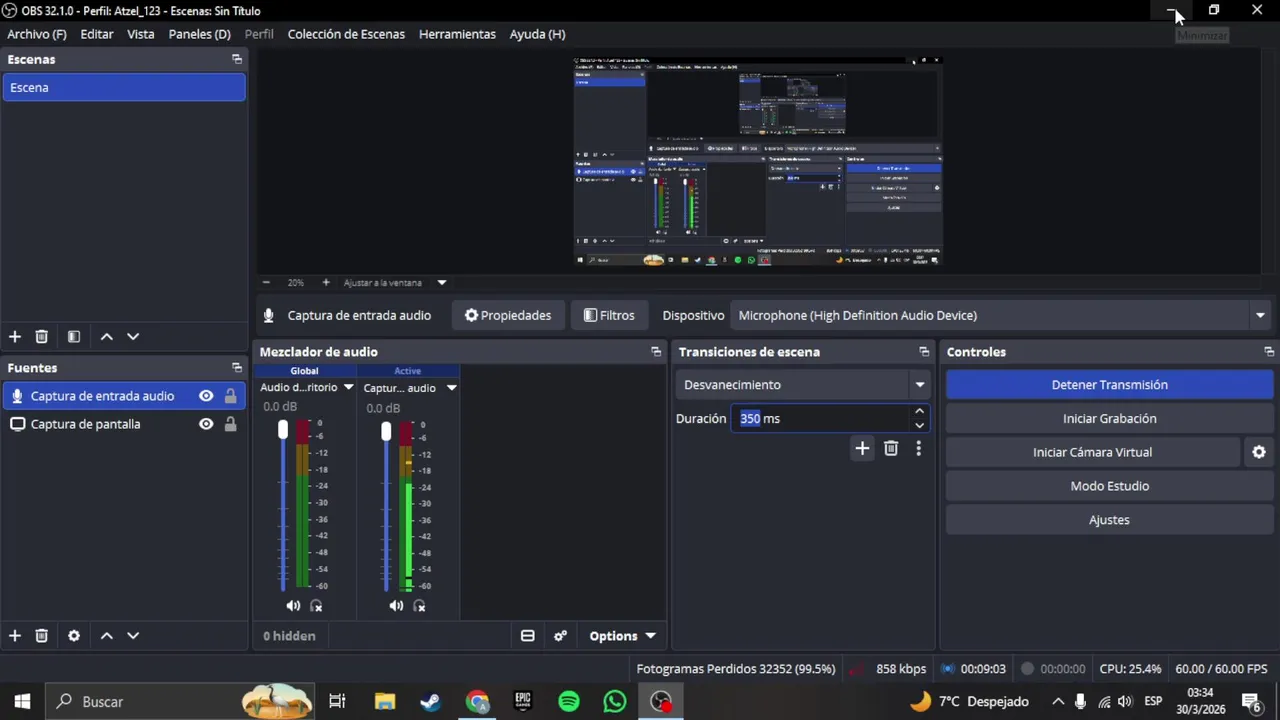
Task: Open Spotify from the taskbar
Action: [569, 702]
